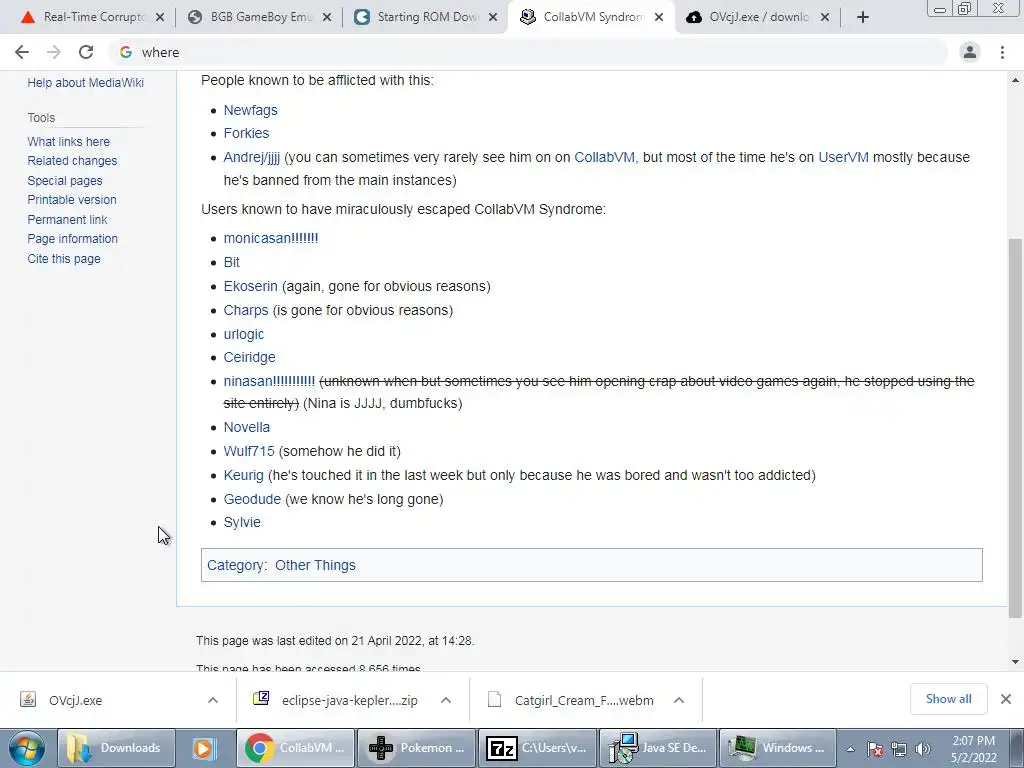1024x768 pixels.
Task: Close the BGB GameBoy Emu tab
Action: (327, 18)
